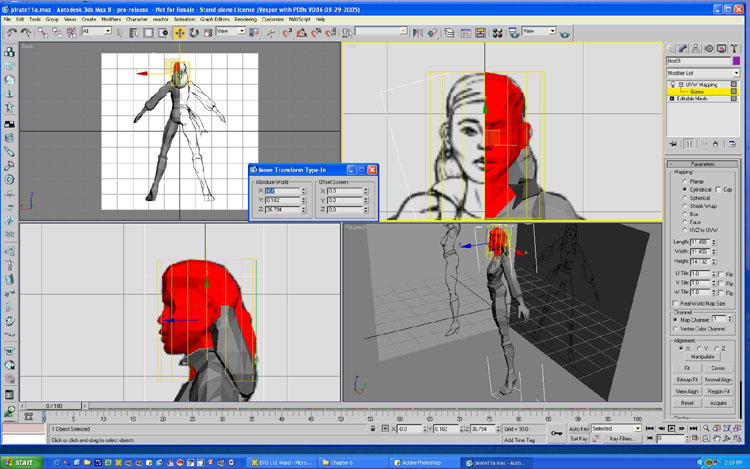
Task: Select the Move tool in main toolbar
Action: (x=180, y=32)
